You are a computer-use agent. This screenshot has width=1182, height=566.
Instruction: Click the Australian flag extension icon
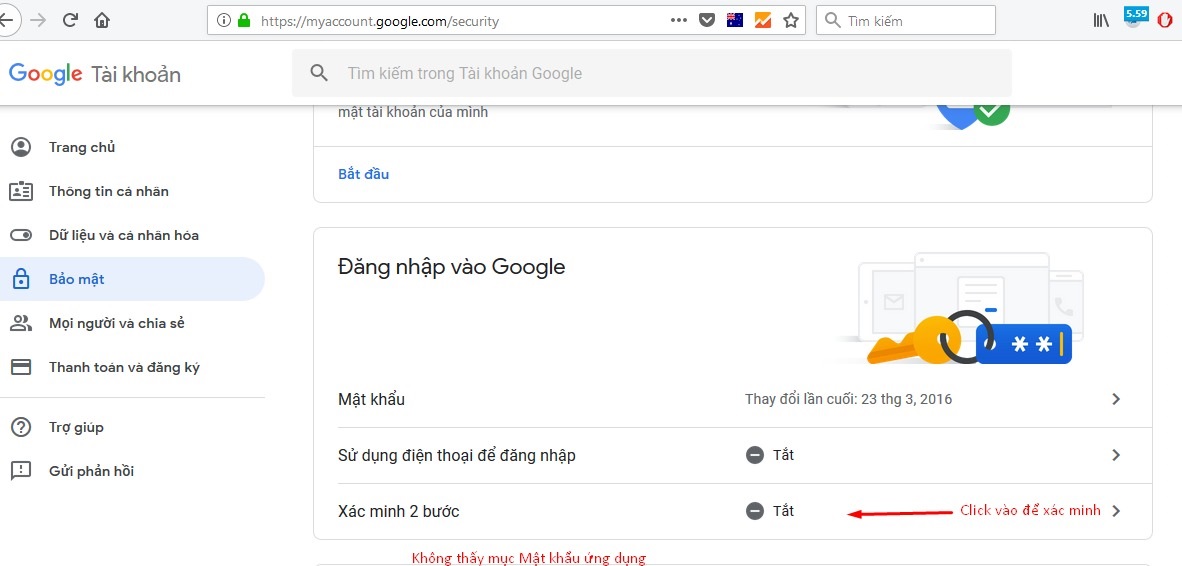pyautogui.click(x=735, y=20)
